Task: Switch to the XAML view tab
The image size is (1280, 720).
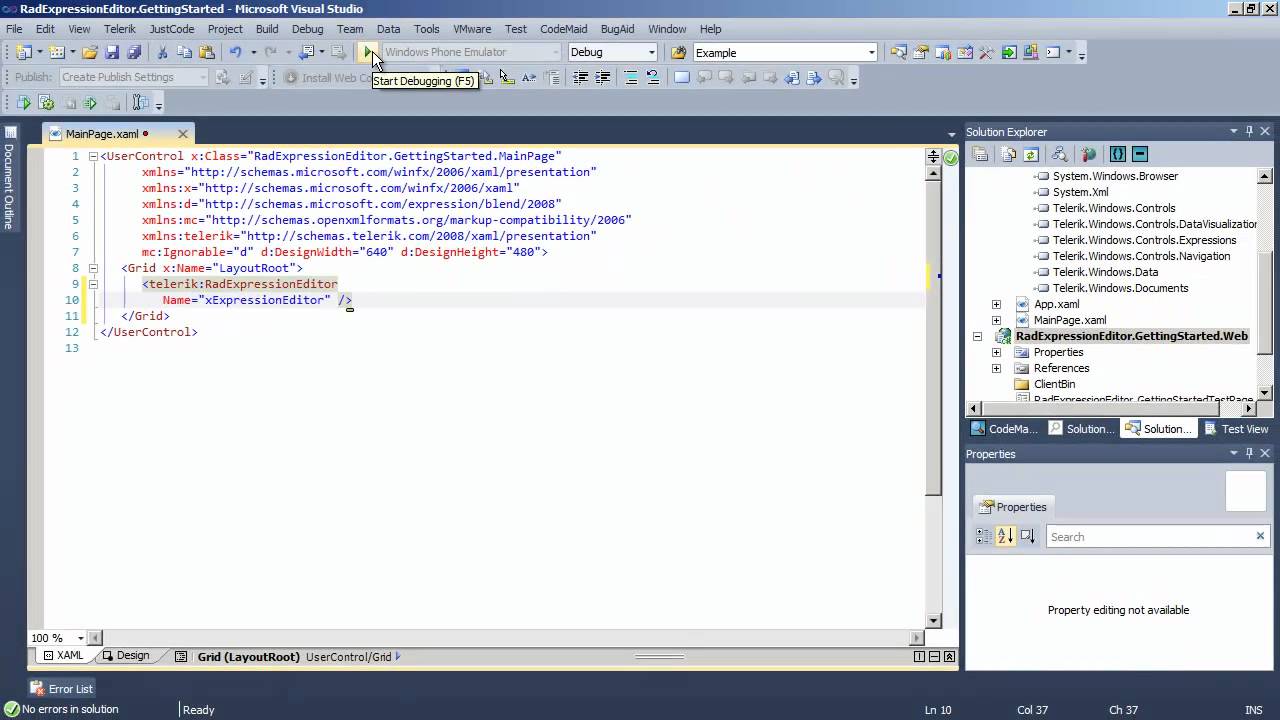Action: pyautogui.click(x=62, y=656)
